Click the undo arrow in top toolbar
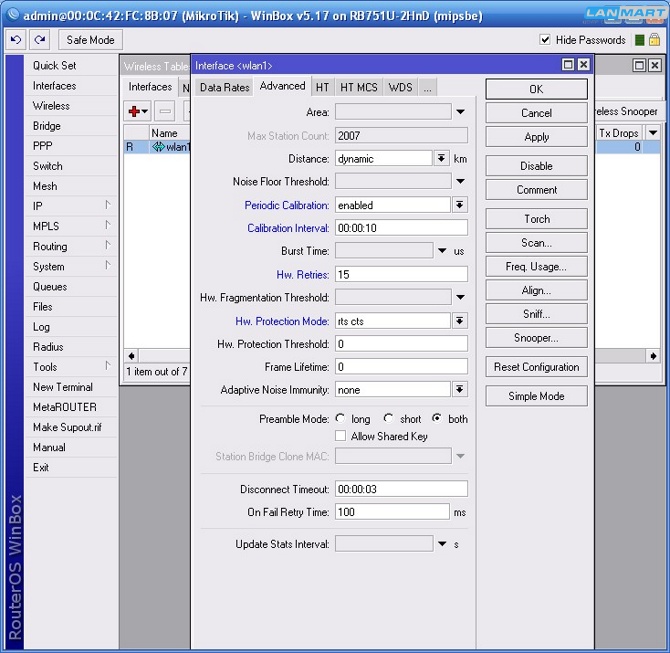670x653 pixels. (16, 40)
